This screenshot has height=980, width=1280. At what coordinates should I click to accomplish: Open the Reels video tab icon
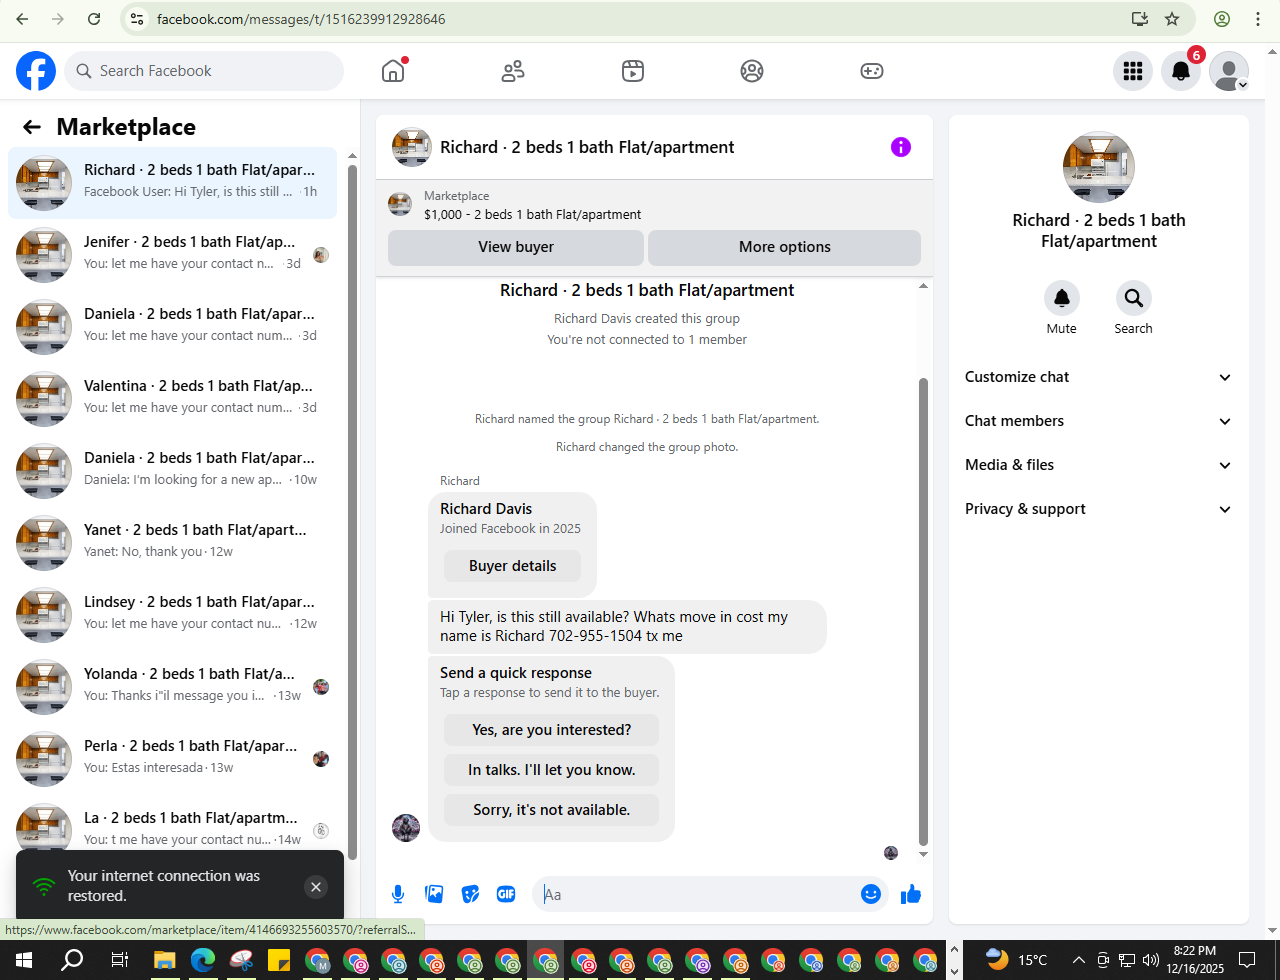632,71
